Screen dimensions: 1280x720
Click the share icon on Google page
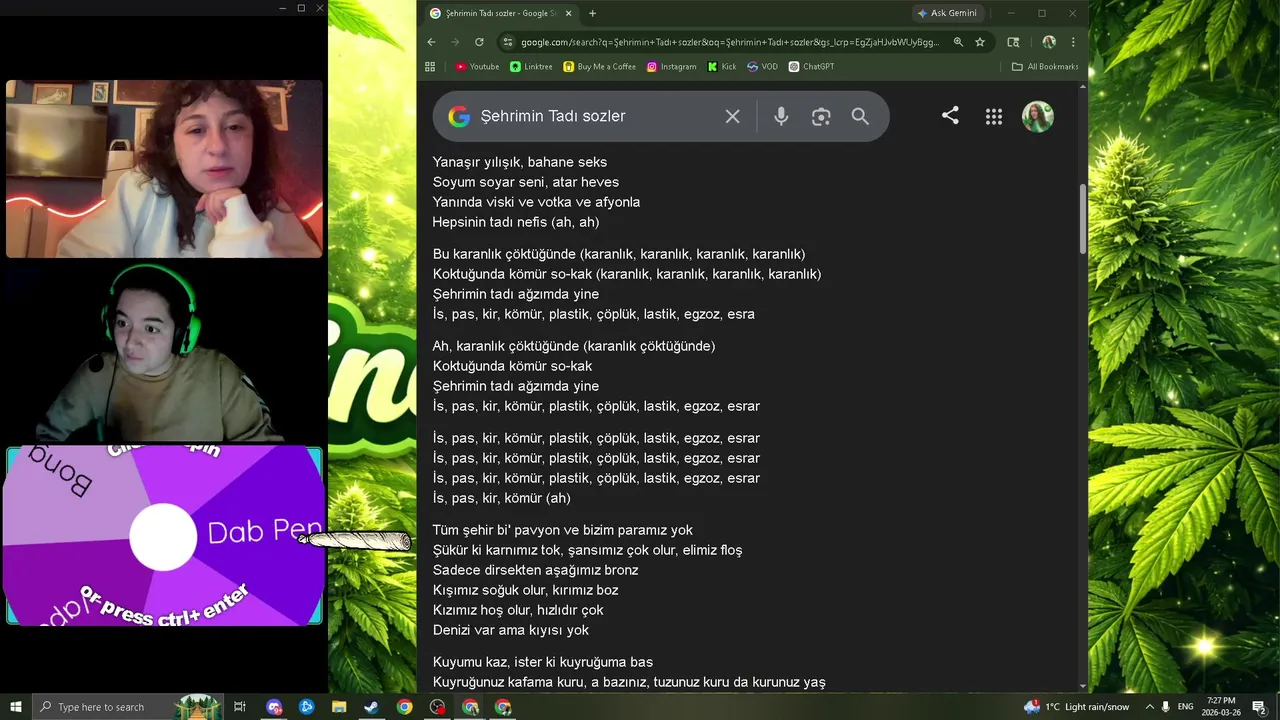[x=950, y=116]
